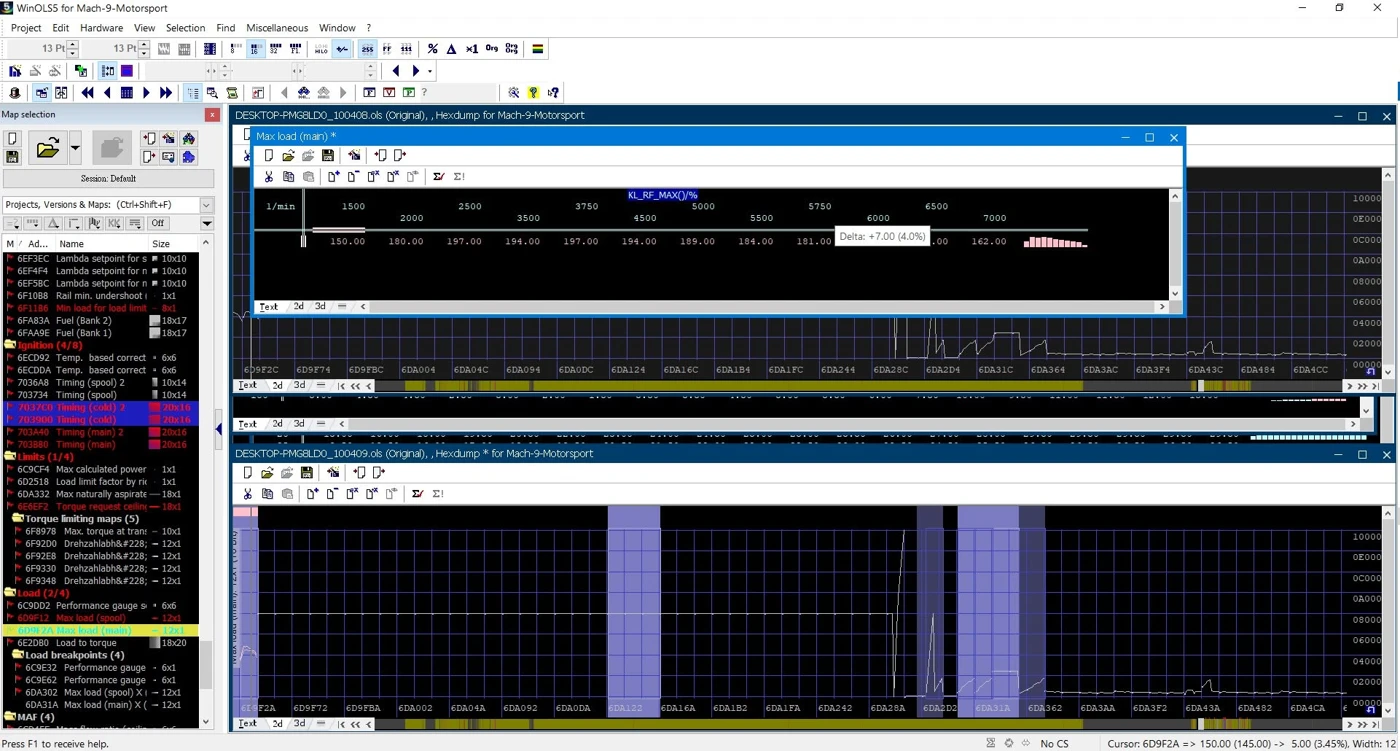Show values as percent difference
The height and width of the screenshot is (751, 1400).
pos(432,49)
